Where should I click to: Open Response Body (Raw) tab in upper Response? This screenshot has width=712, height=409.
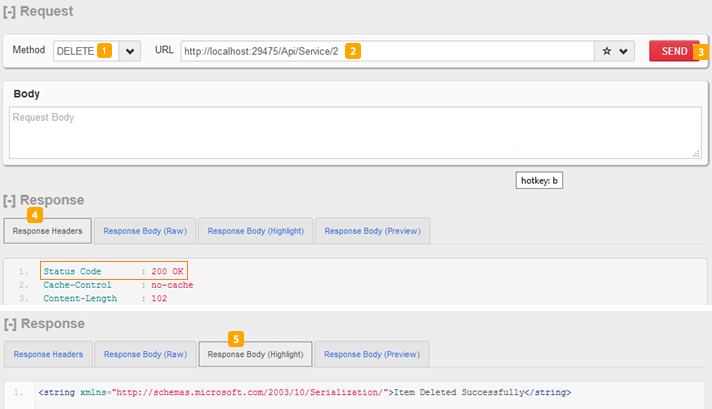[145, 231]
